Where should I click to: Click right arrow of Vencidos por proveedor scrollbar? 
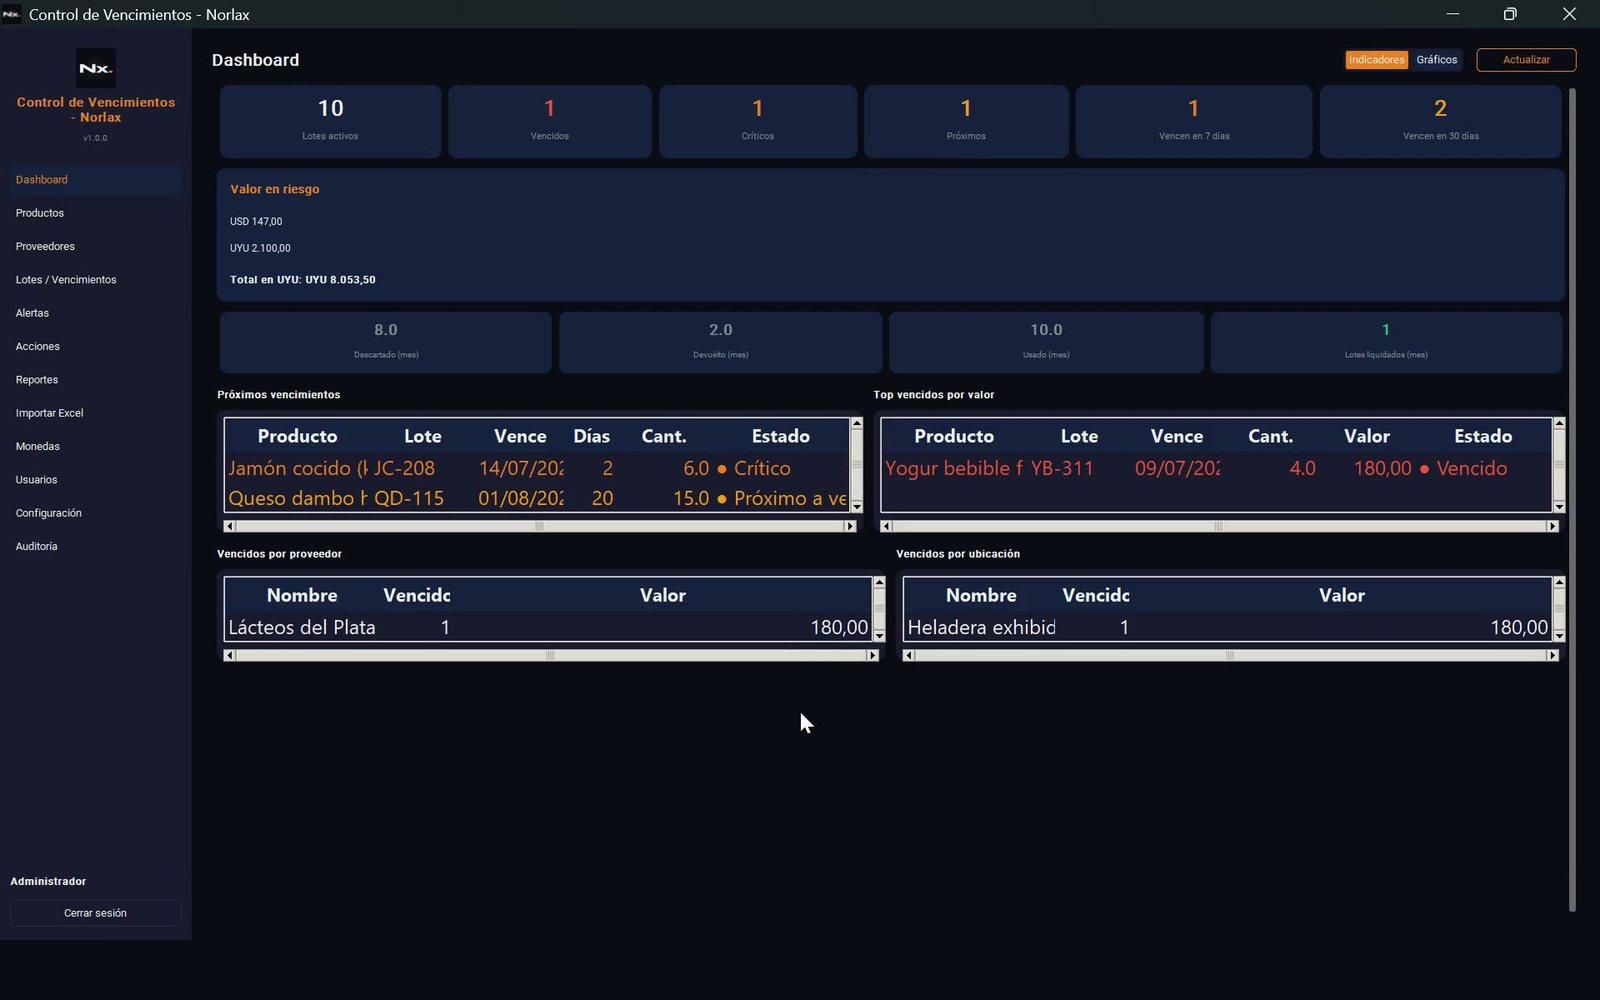(x=873, y=655)
